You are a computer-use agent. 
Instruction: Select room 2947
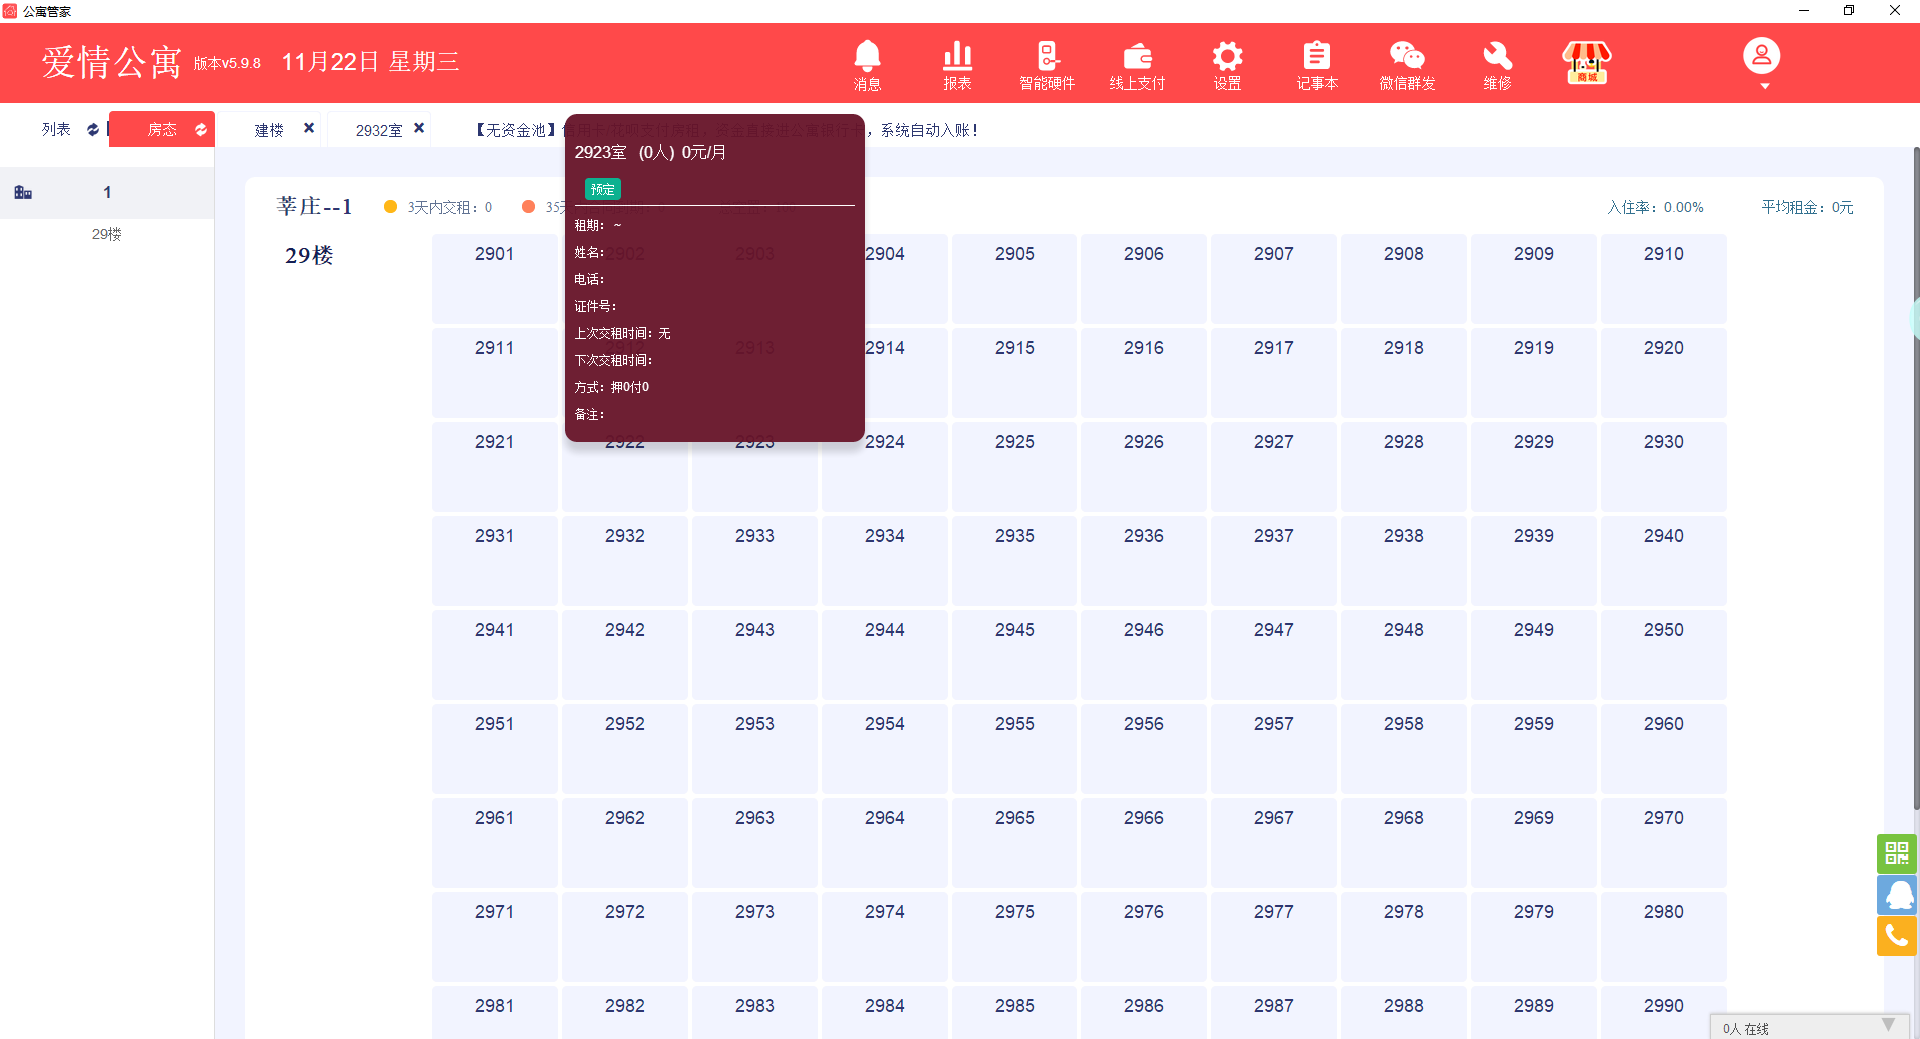1274,654
